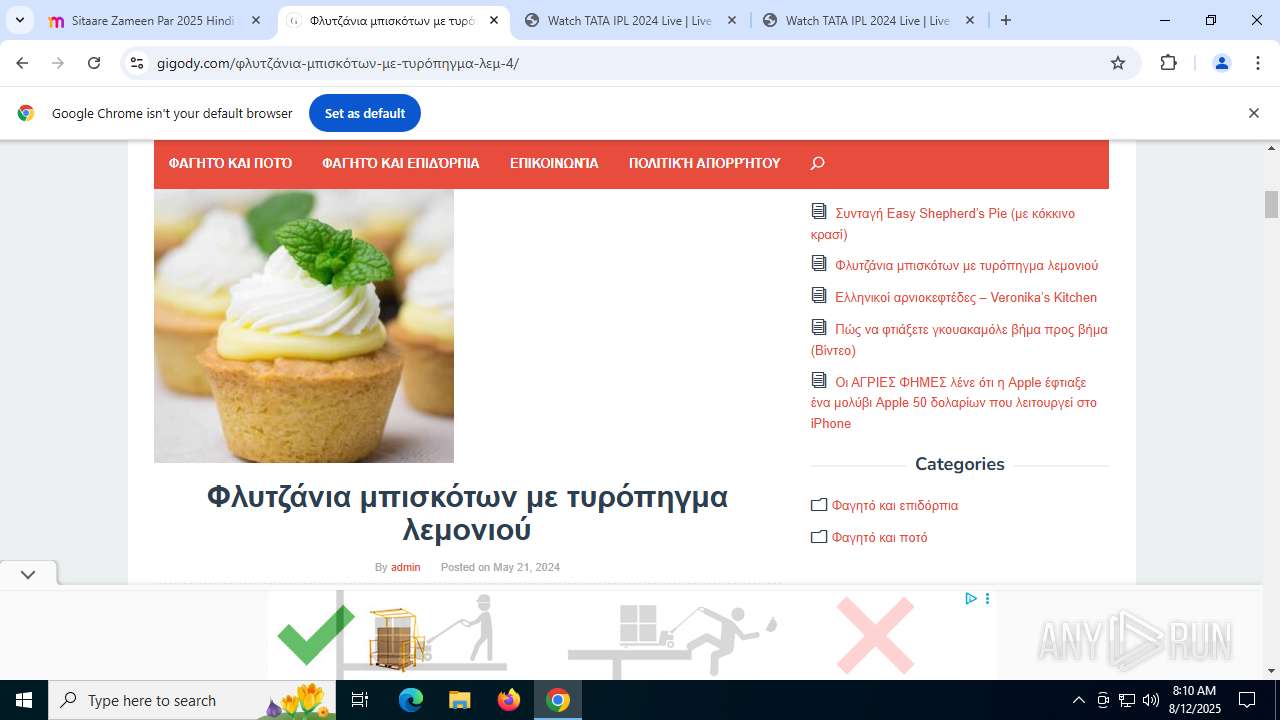
Task: Launch Firefox from taskbar
Action: click(508, 700)
